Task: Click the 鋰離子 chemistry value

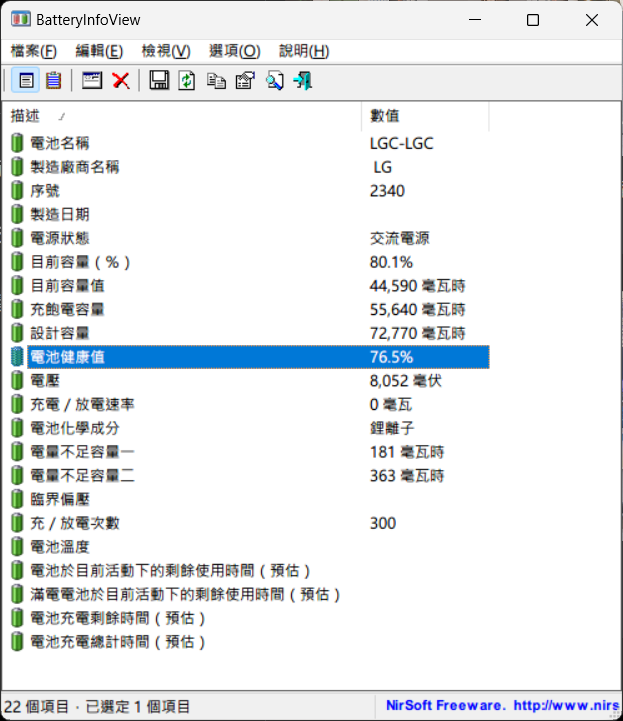Action: [x=392, y=428]
